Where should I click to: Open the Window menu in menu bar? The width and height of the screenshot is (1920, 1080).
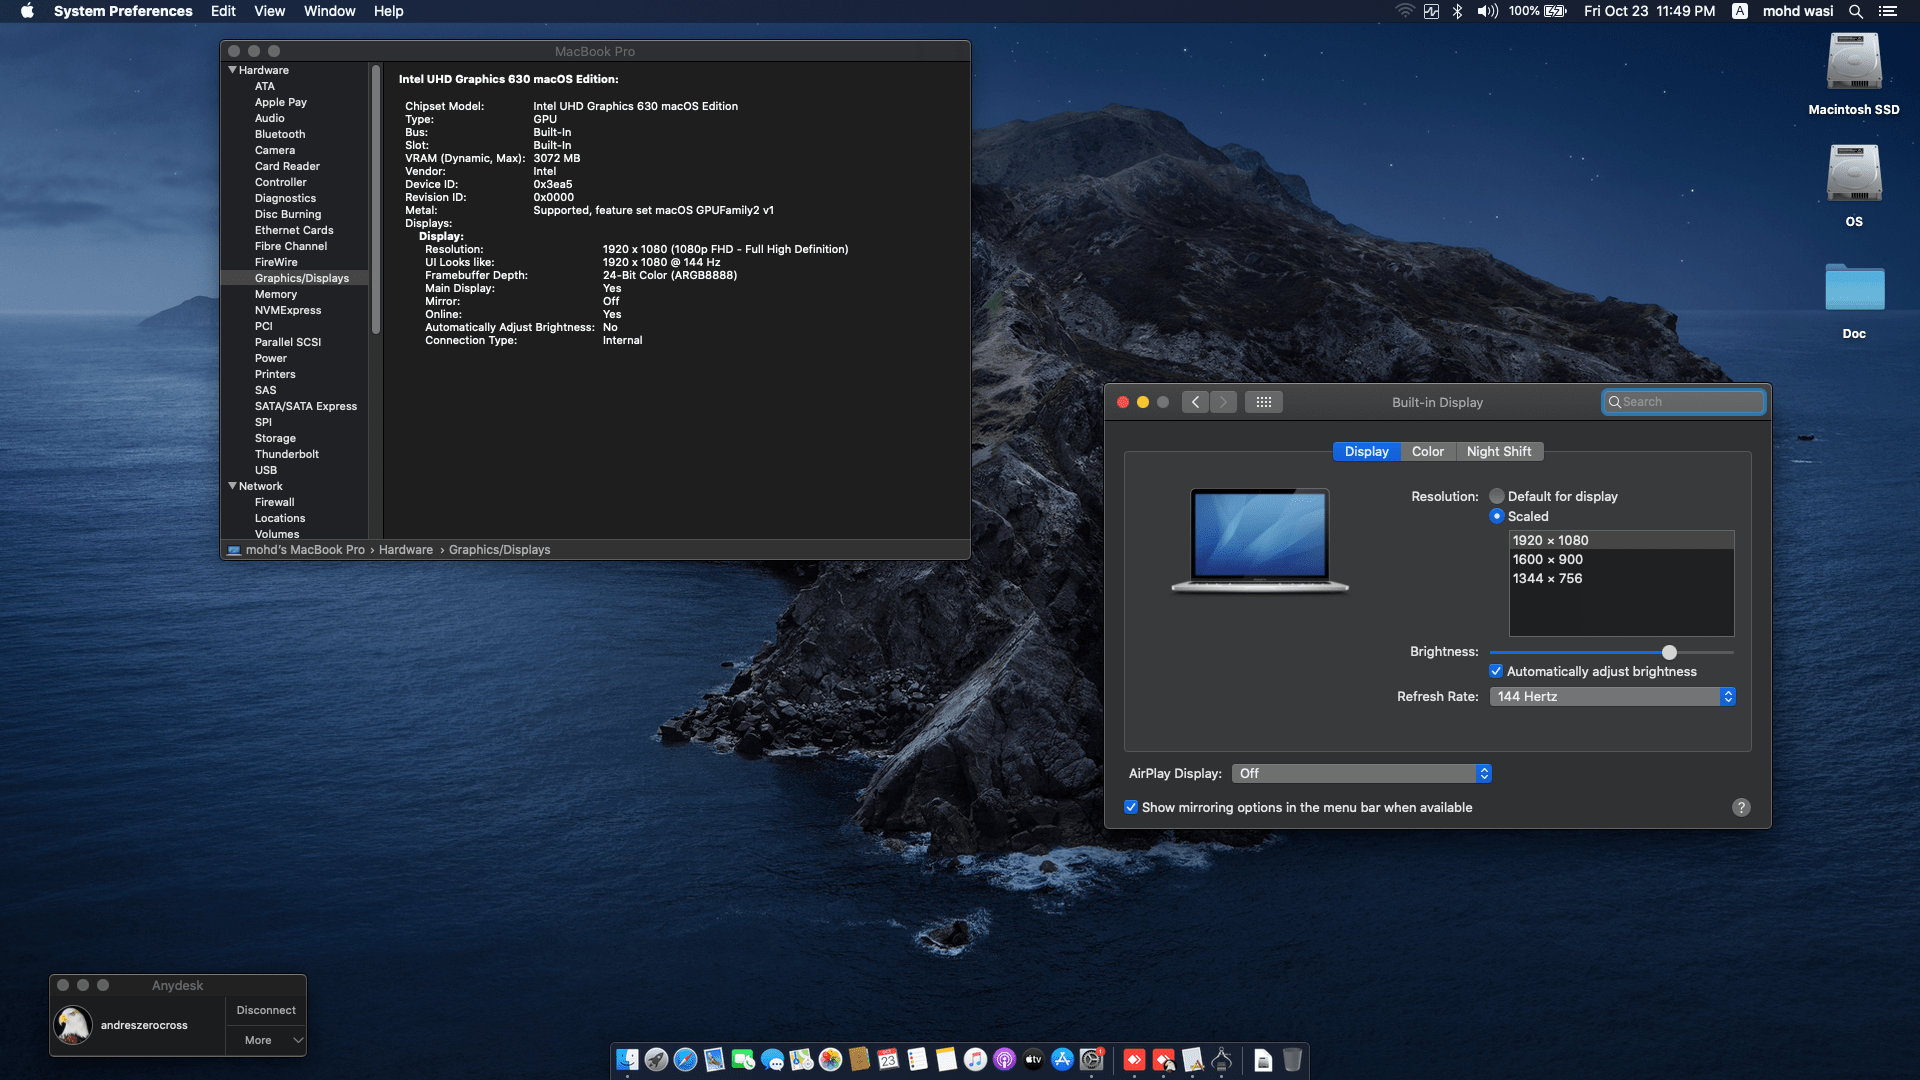(x=329, y=11)
